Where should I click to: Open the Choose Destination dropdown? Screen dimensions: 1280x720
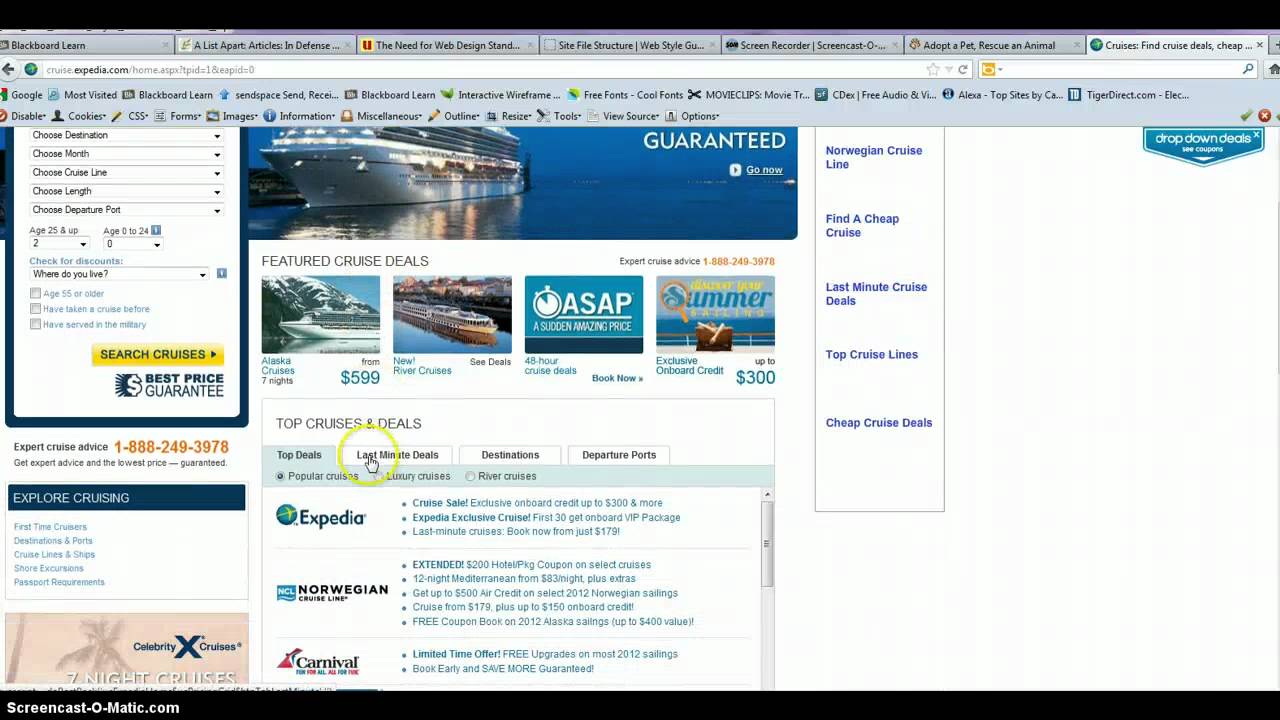pos(126,135)
